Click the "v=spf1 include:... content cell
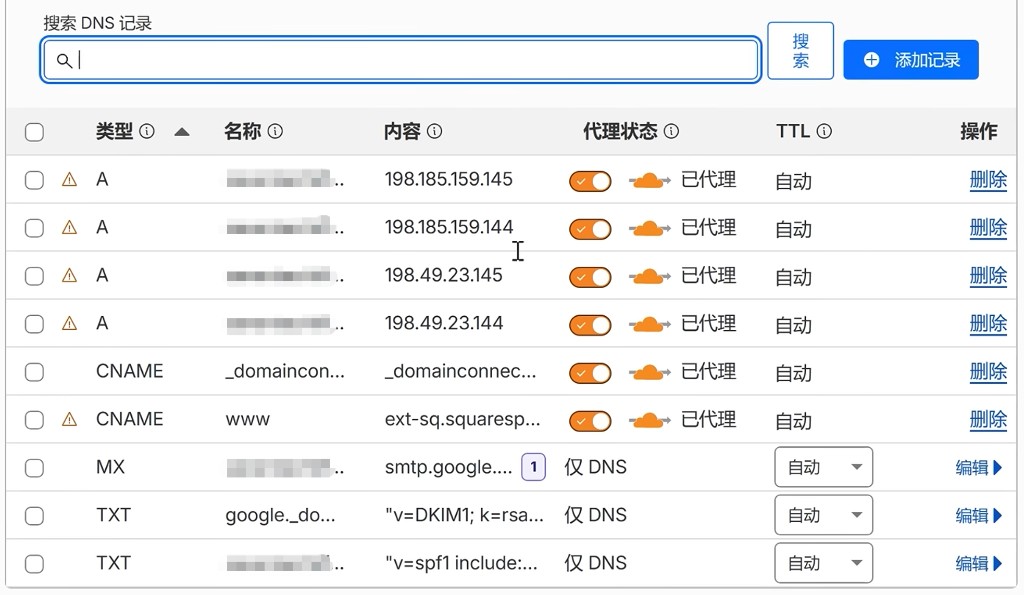The height and width of the screenshot is (595, 1024). pyautogui.click(x=461, y=563)
